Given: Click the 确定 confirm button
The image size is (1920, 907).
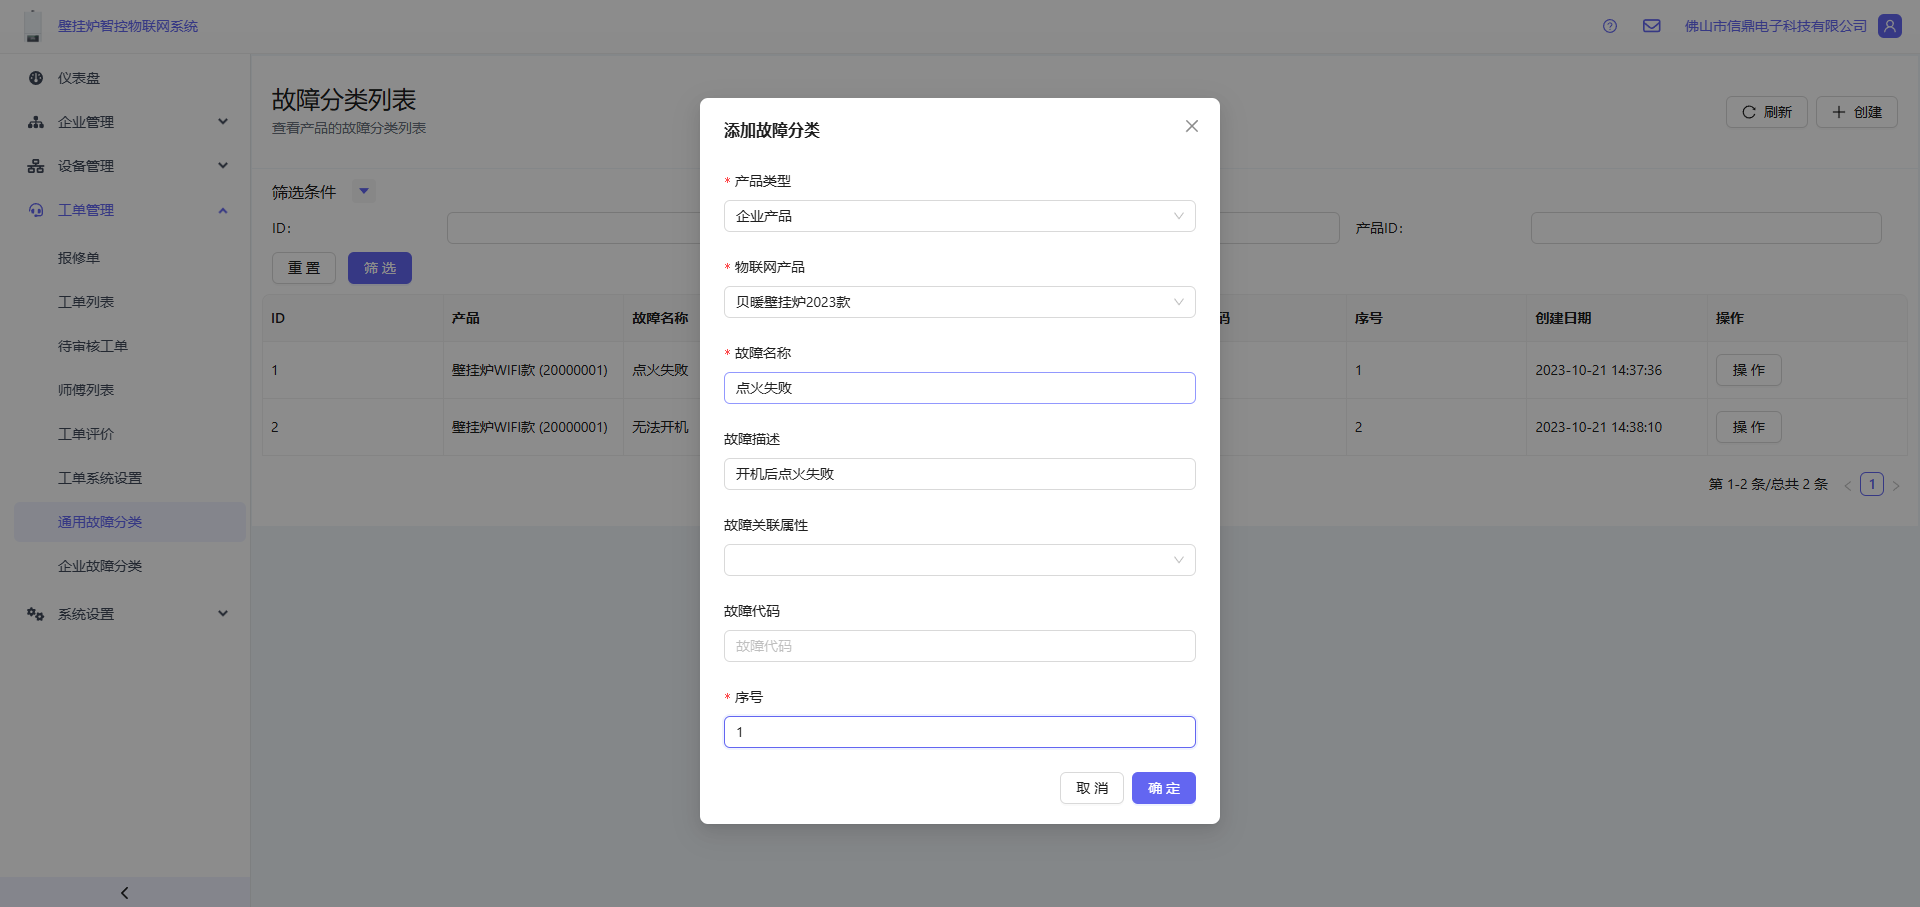Looking at the screenshot, I should 1163,788.
